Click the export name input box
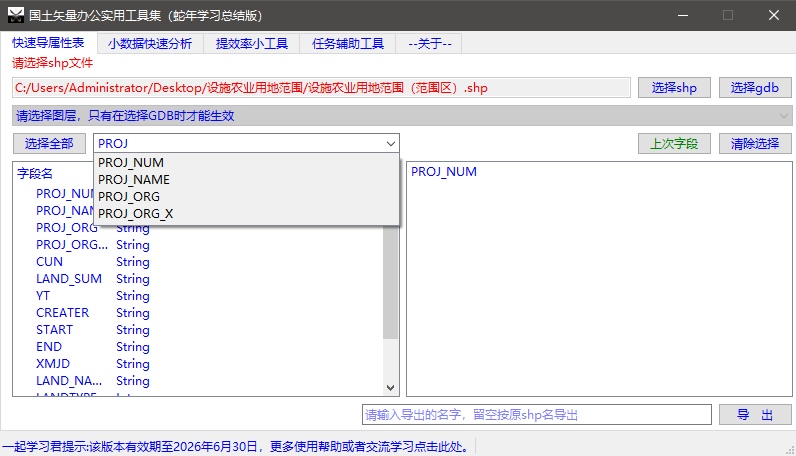Viewport: 796px width, 456px height. pos(536,415)
